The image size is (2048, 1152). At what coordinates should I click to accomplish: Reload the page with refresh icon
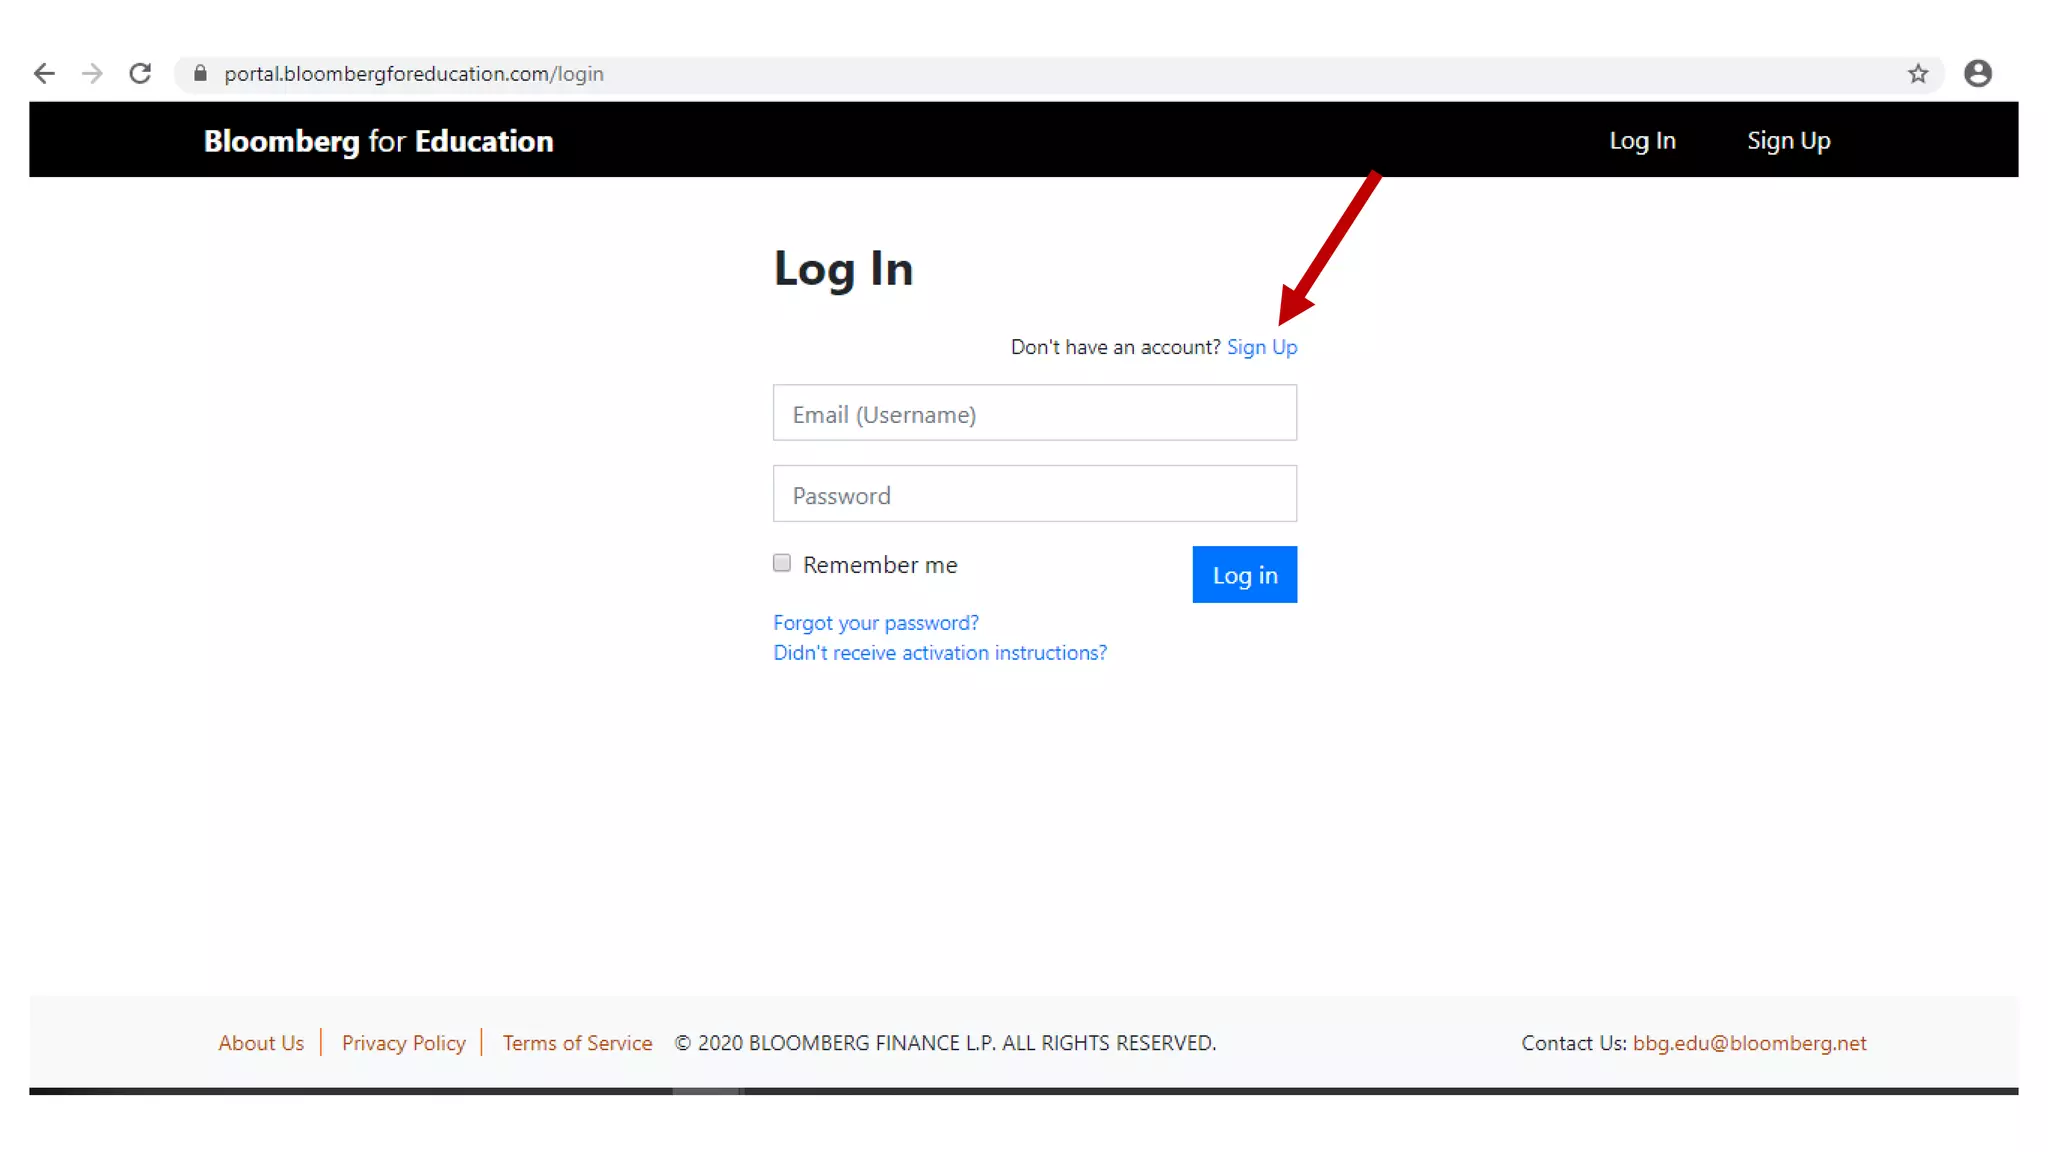click(140, 74)
